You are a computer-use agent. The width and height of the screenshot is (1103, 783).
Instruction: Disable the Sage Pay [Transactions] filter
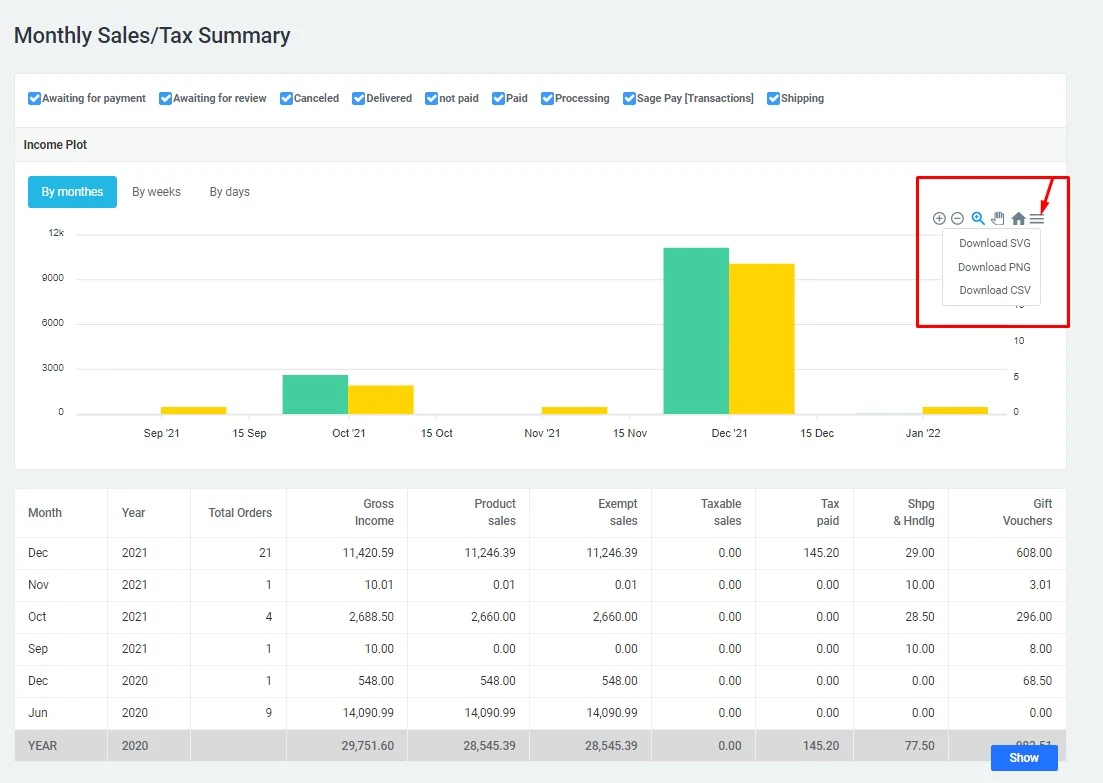(x=629, y=97)
